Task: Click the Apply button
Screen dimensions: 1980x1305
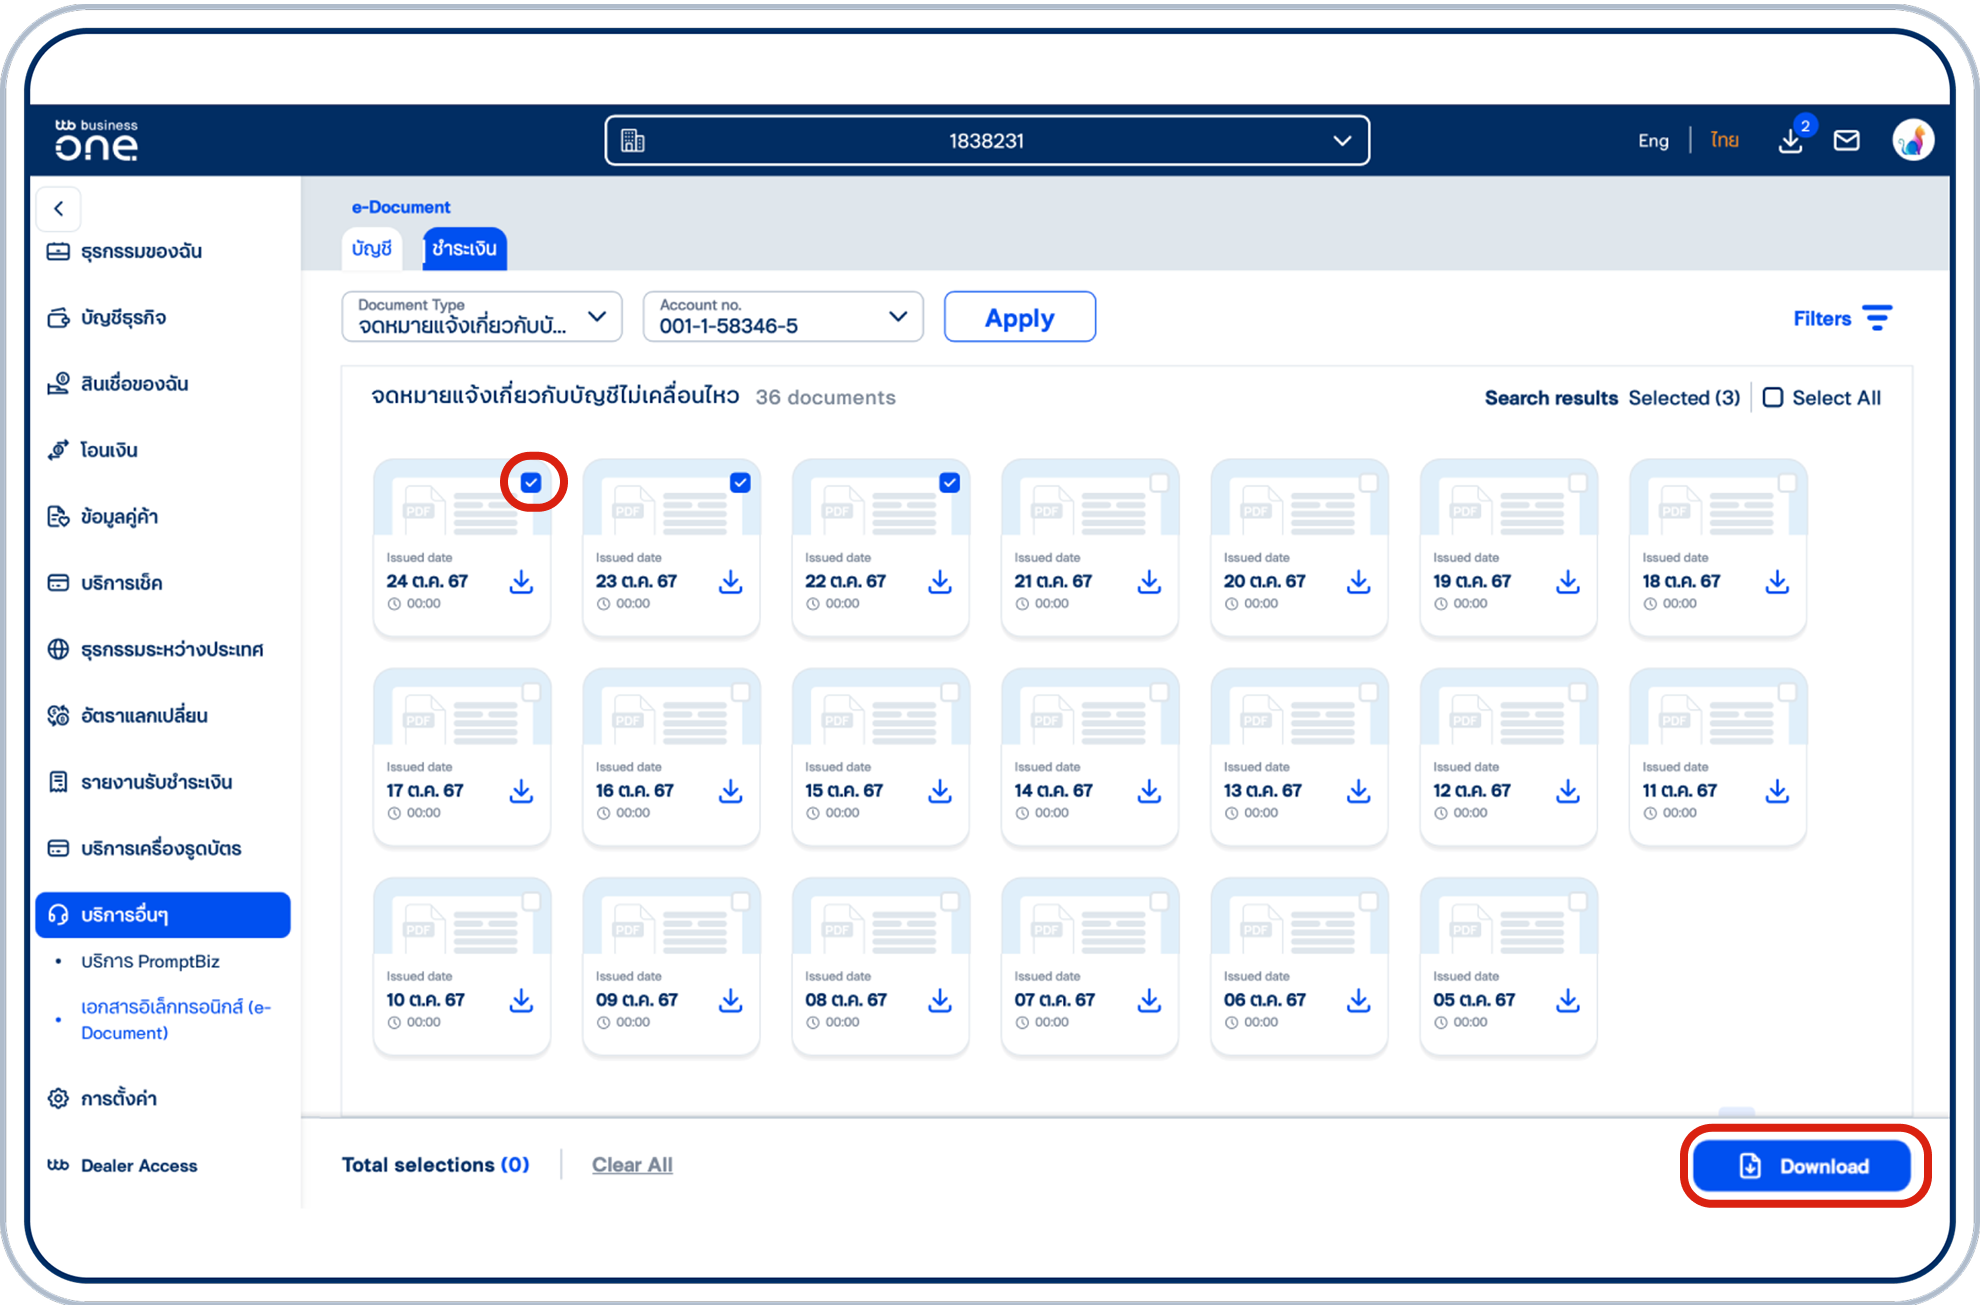Action: pyautogui.click(x=1019, y=317)
